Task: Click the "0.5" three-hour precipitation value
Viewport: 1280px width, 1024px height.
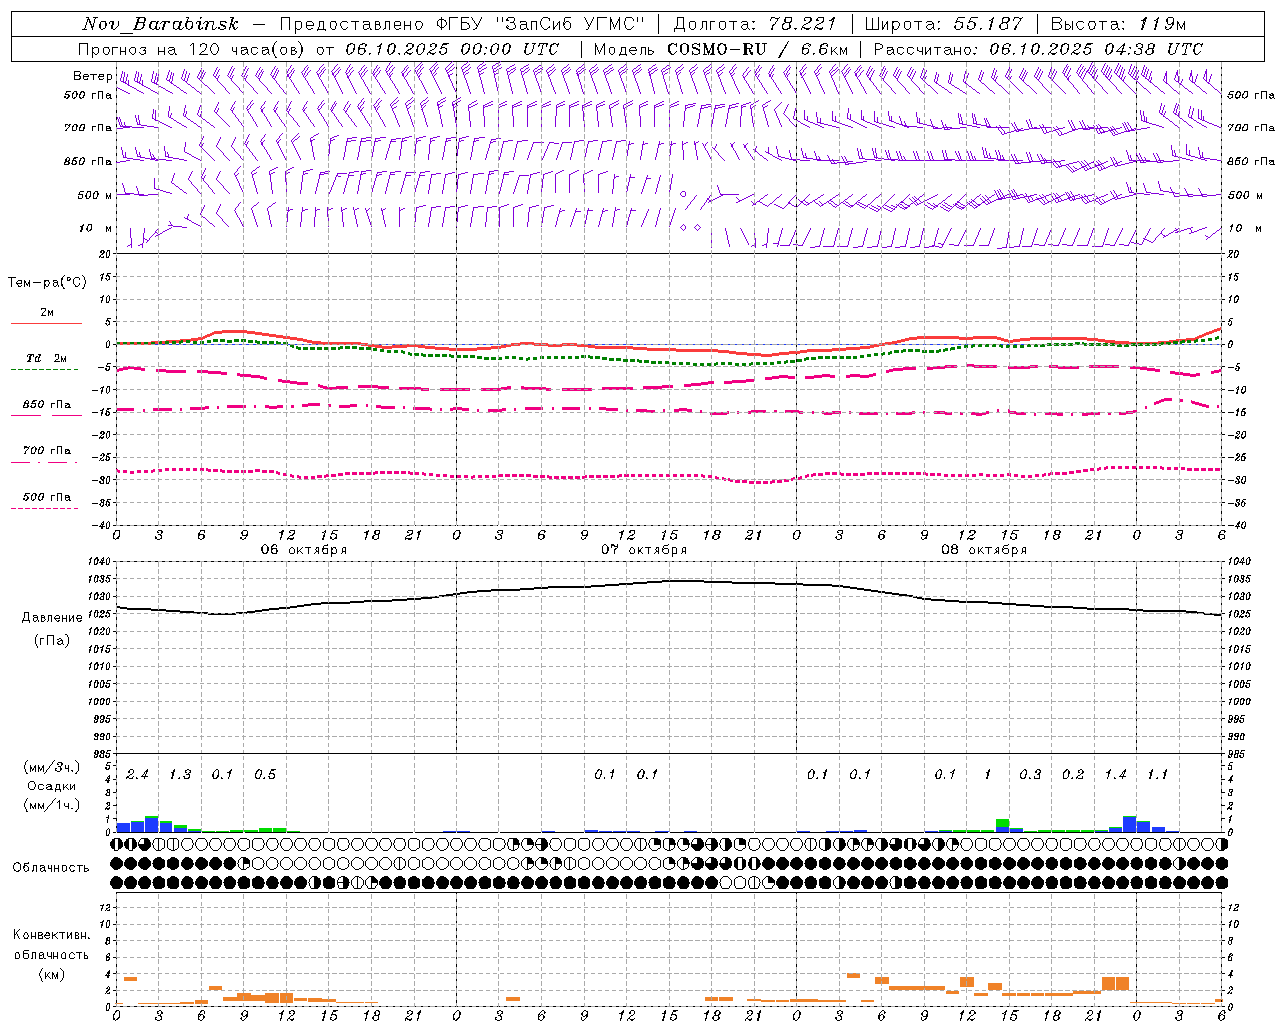Action: click(x=265, y=775)
